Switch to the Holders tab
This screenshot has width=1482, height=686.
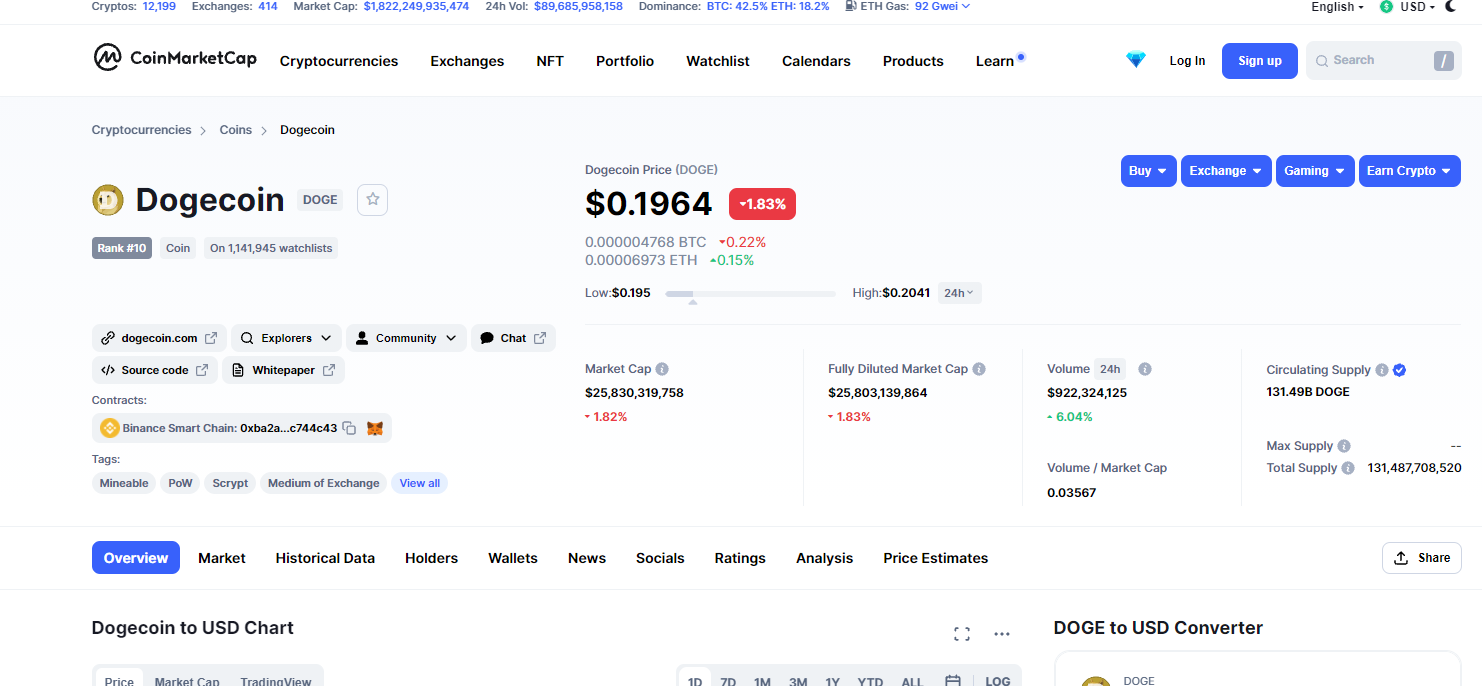[431, 558]
